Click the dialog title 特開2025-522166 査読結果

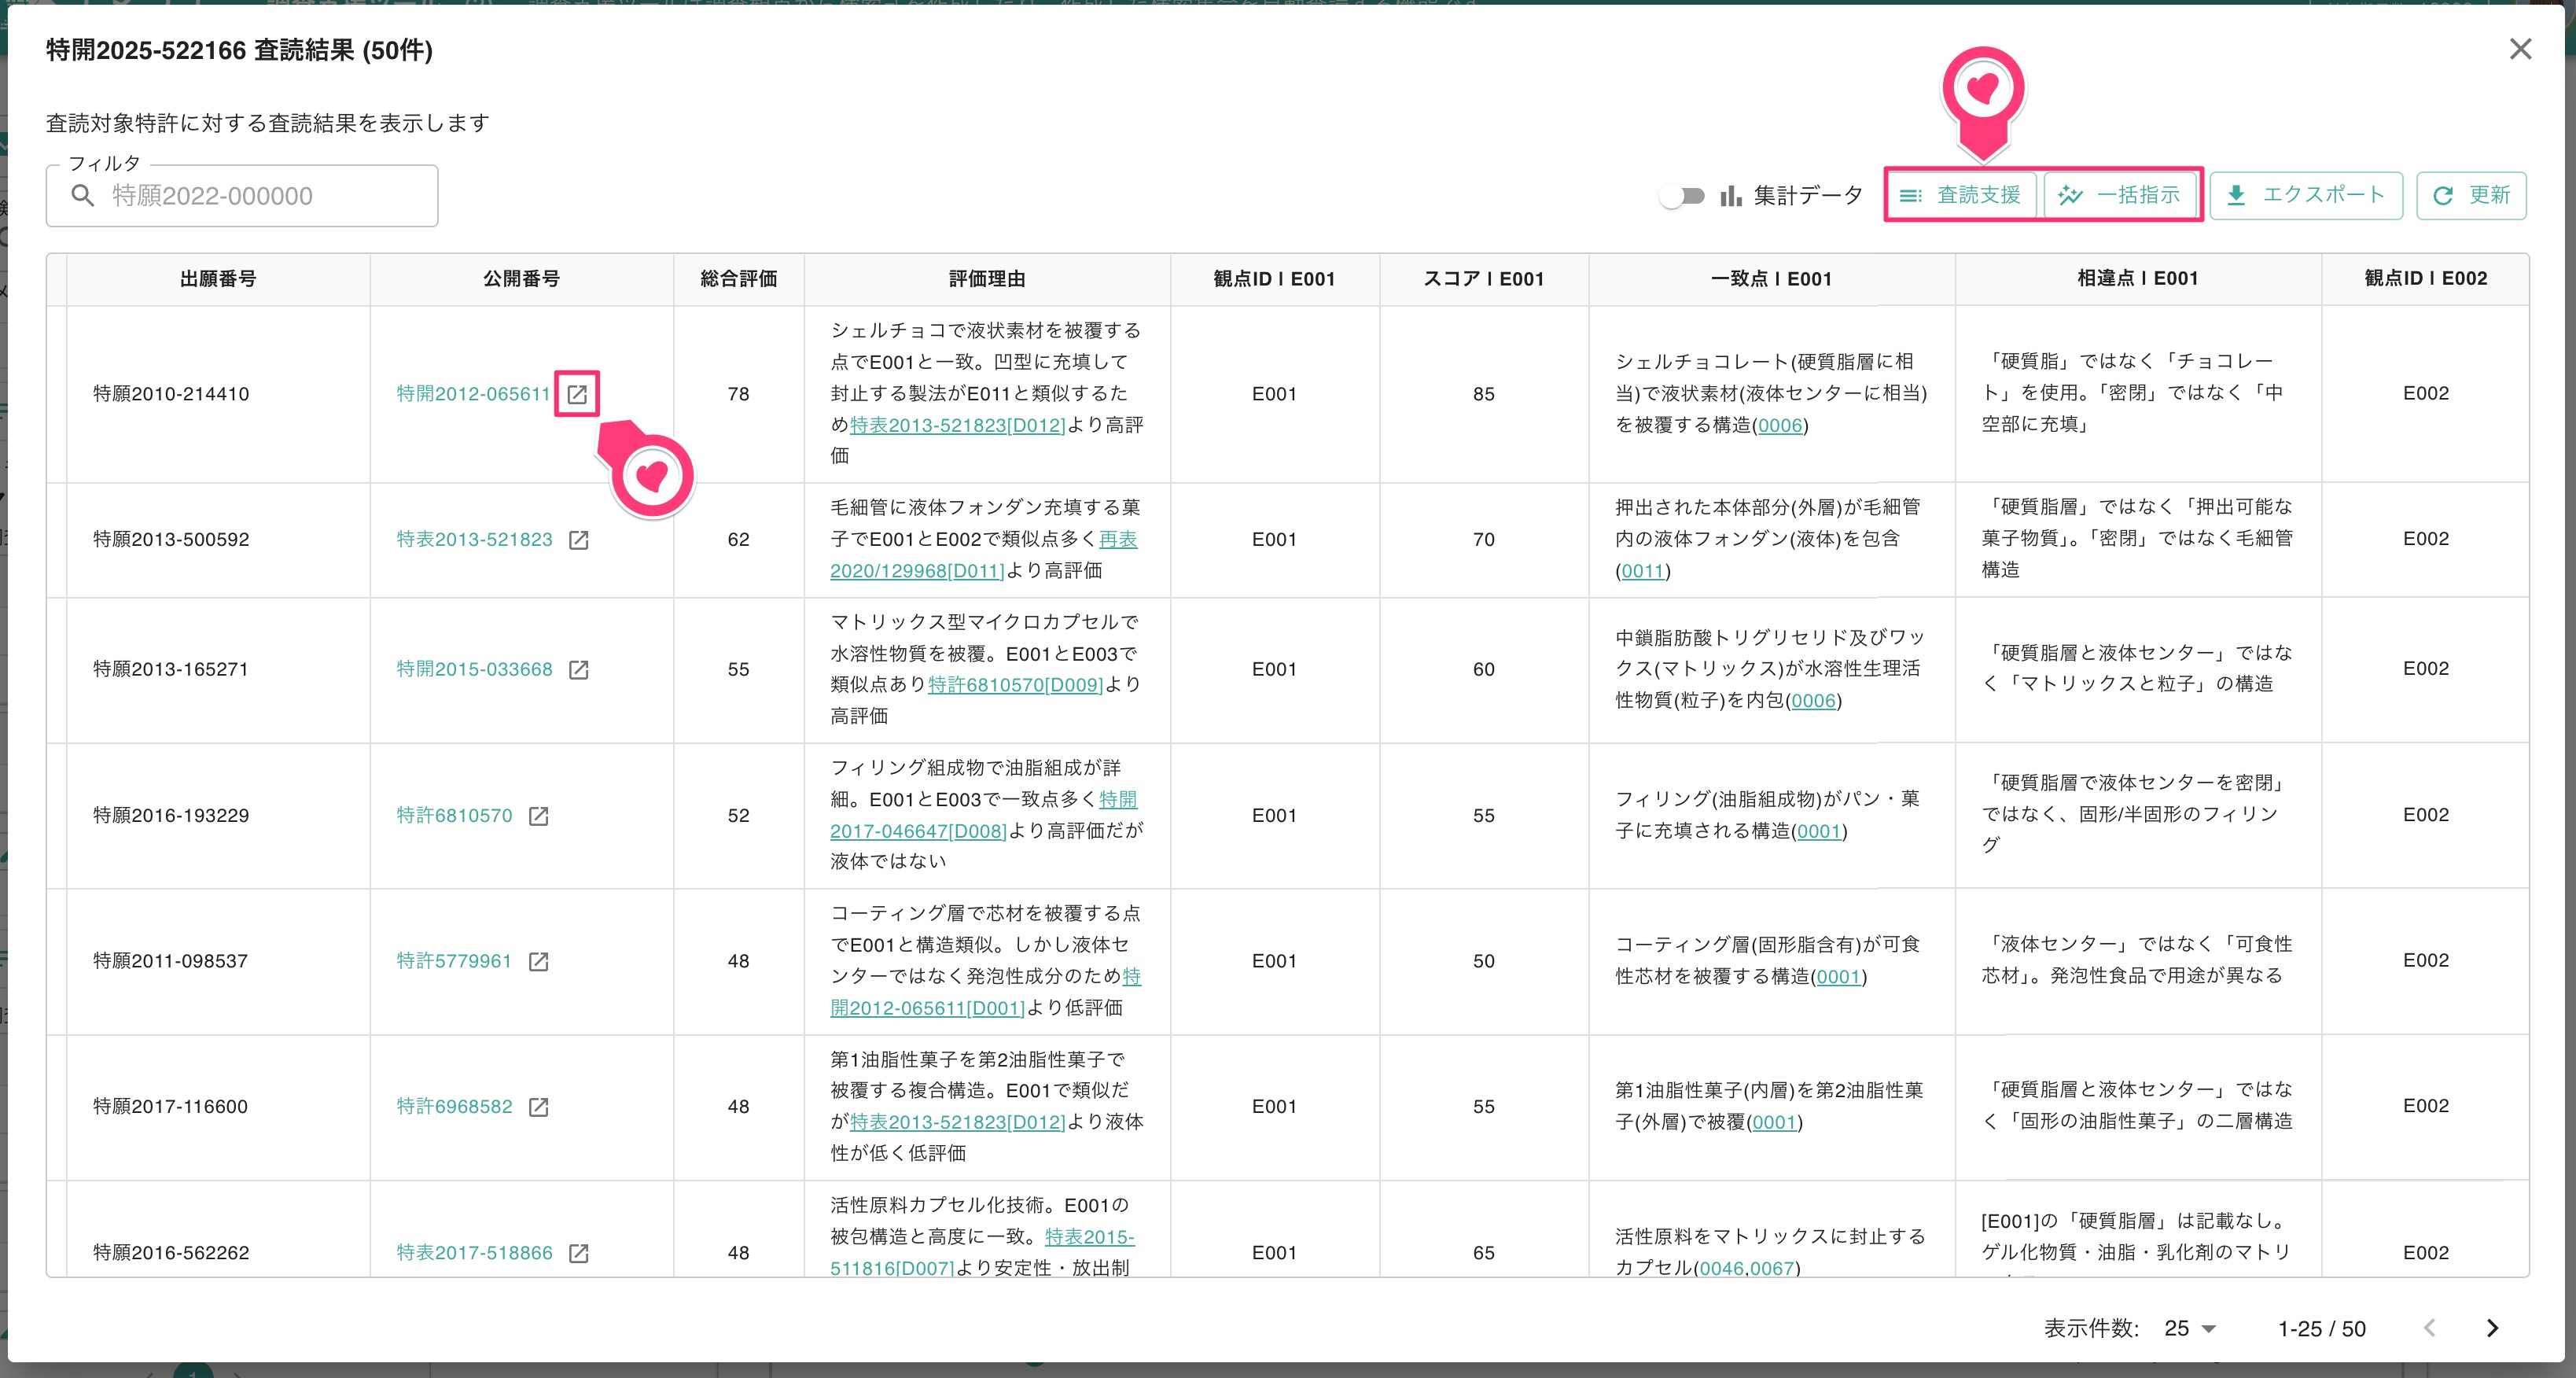tap(239, 50)
